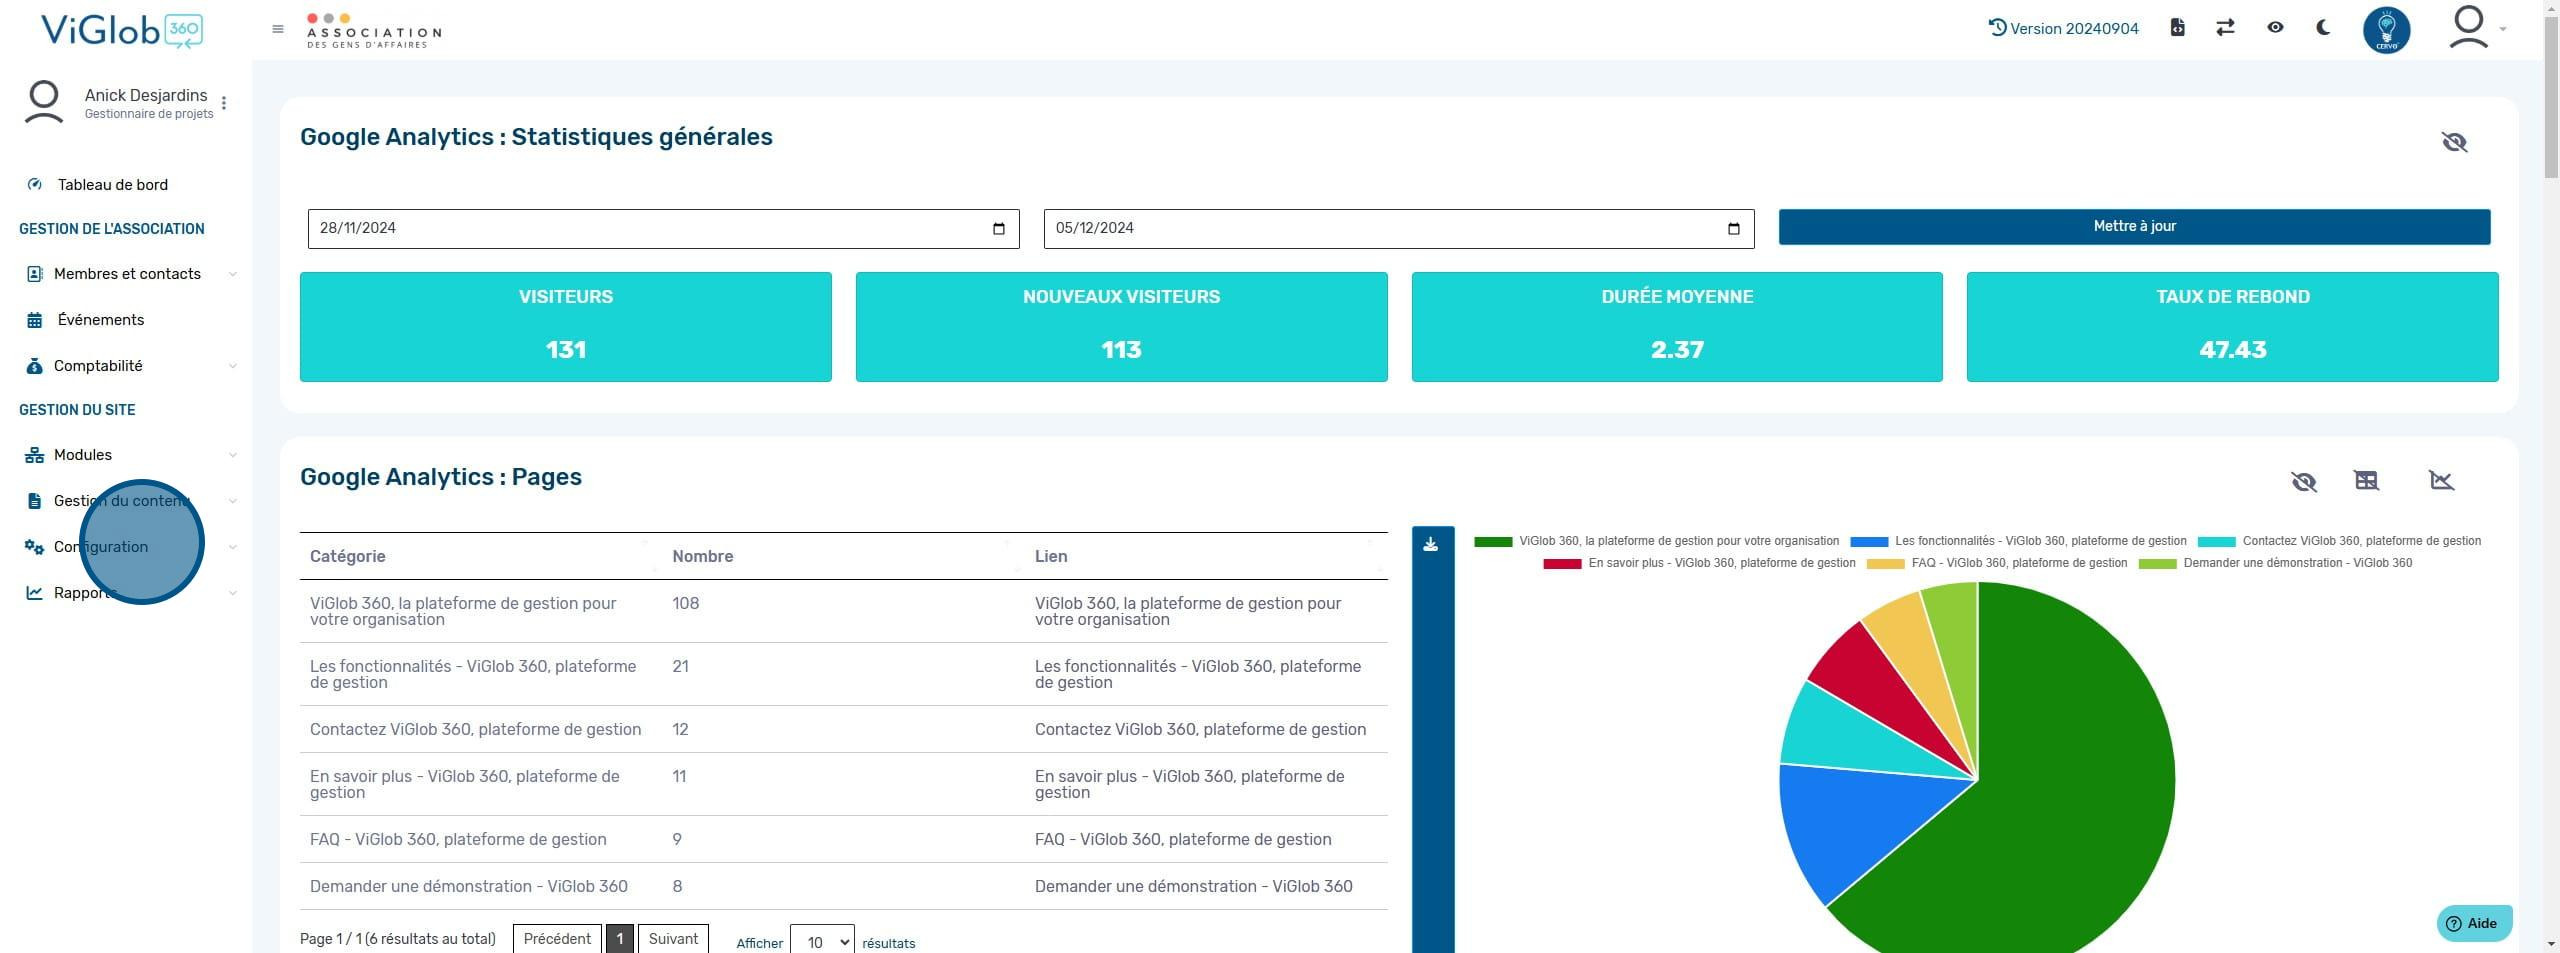
Task: Click the FAQ - ViGlob 360 link cell
Action: click(1183, 840)
